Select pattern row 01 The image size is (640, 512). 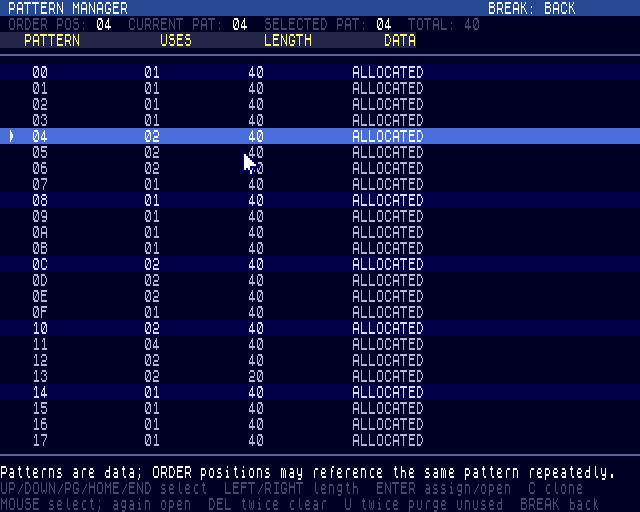(320, 88)
